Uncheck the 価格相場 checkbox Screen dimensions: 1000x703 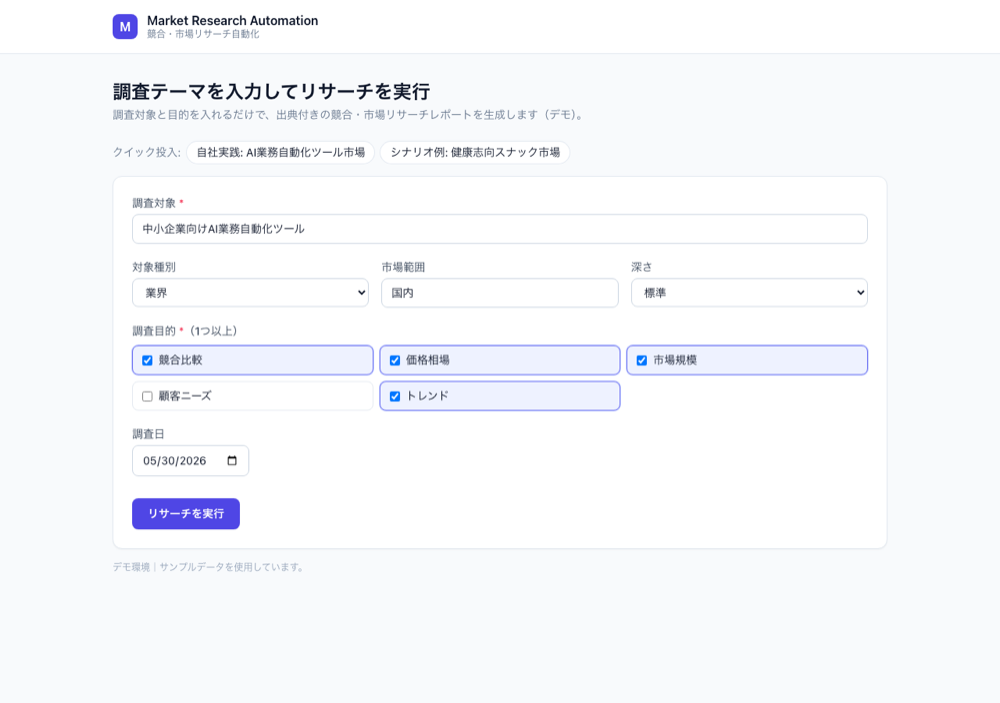(x=395, y=360)
